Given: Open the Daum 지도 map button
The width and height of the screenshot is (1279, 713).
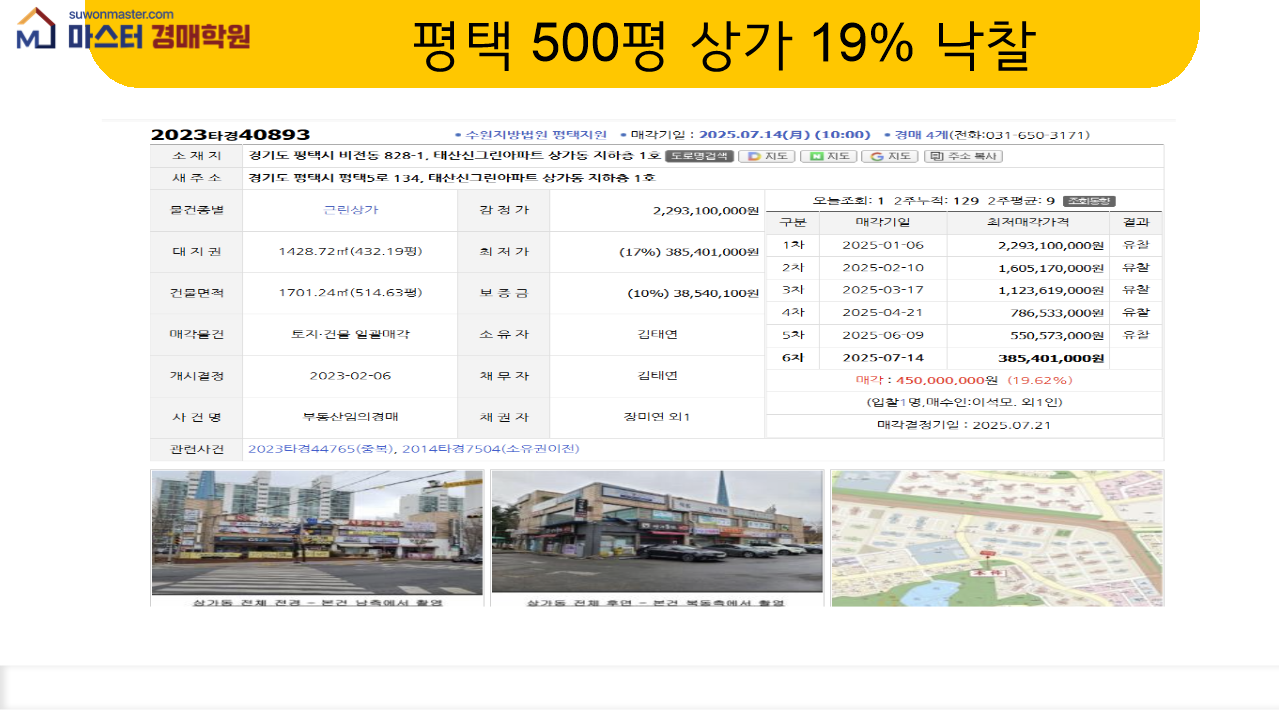Looking at the screenshot, I should [x=766, y=156].
